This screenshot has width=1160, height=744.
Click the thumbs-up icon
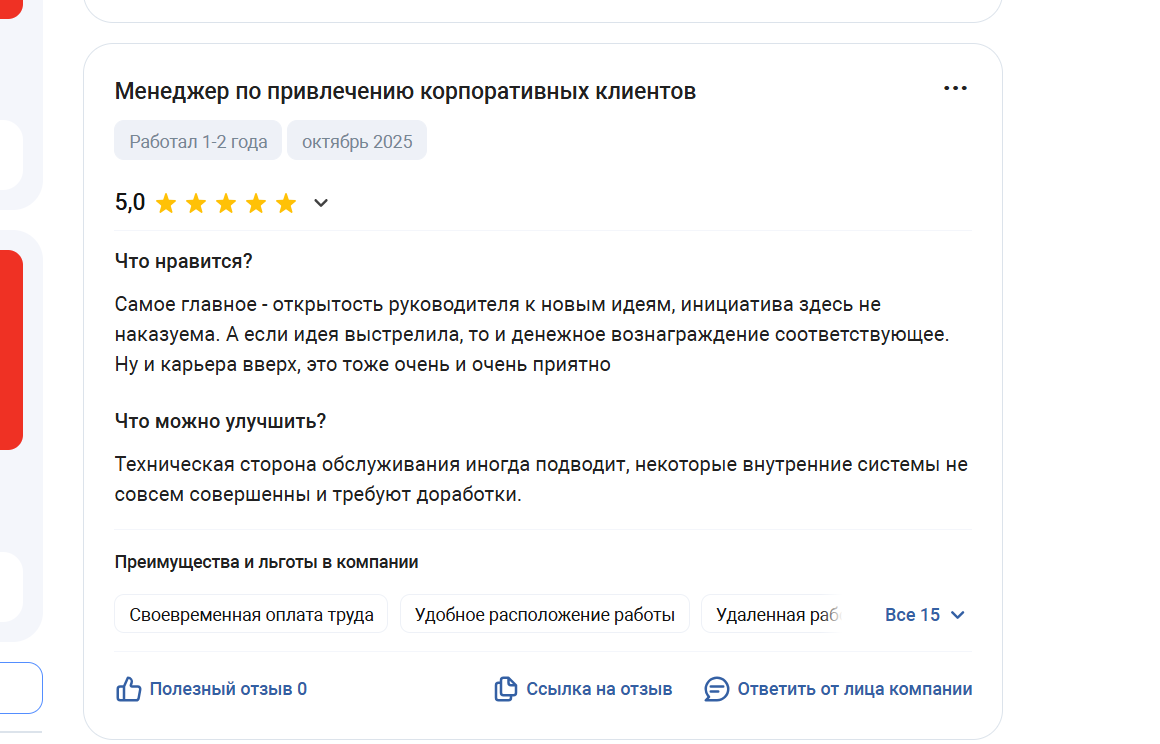point(129,689)
